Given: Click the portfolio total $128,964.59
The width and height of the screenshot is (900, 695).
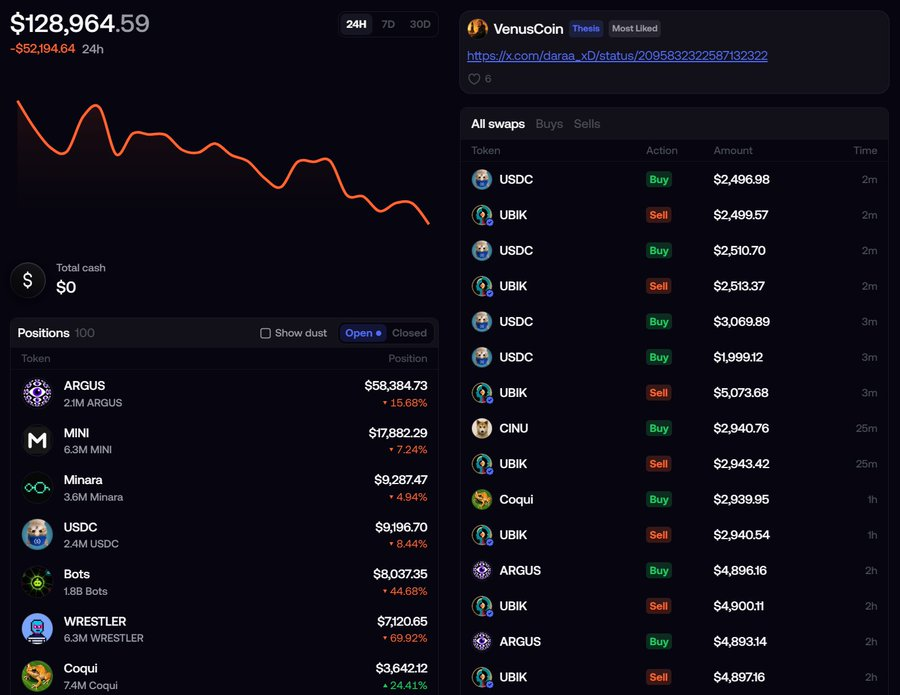Looking at the screenshot, I should click(x=80, y=24).
